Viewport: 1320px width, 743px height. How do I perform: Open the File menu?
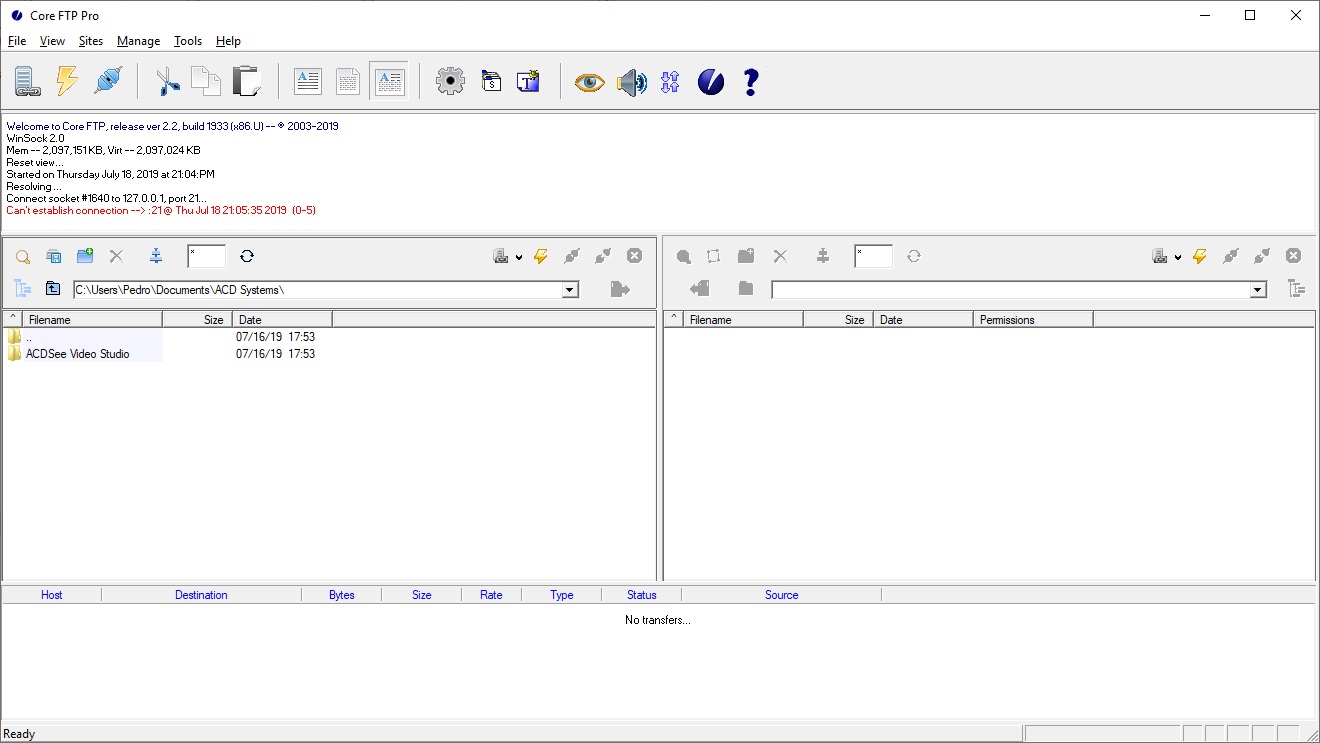coord(17,41)
